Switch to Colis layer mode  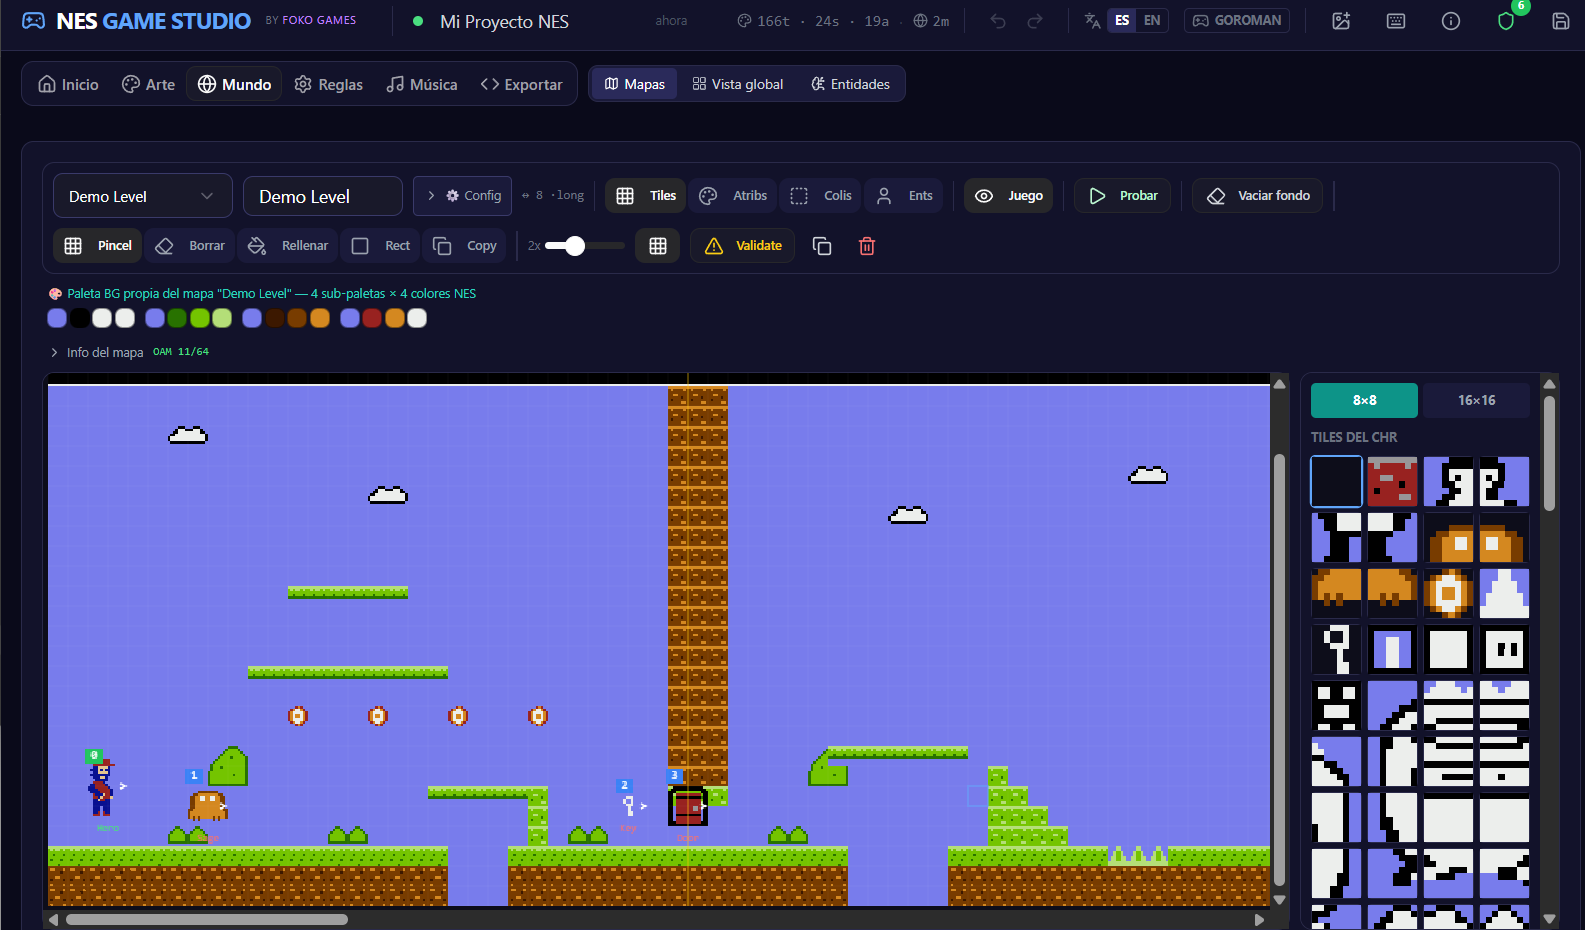click(x=821, y=196)
